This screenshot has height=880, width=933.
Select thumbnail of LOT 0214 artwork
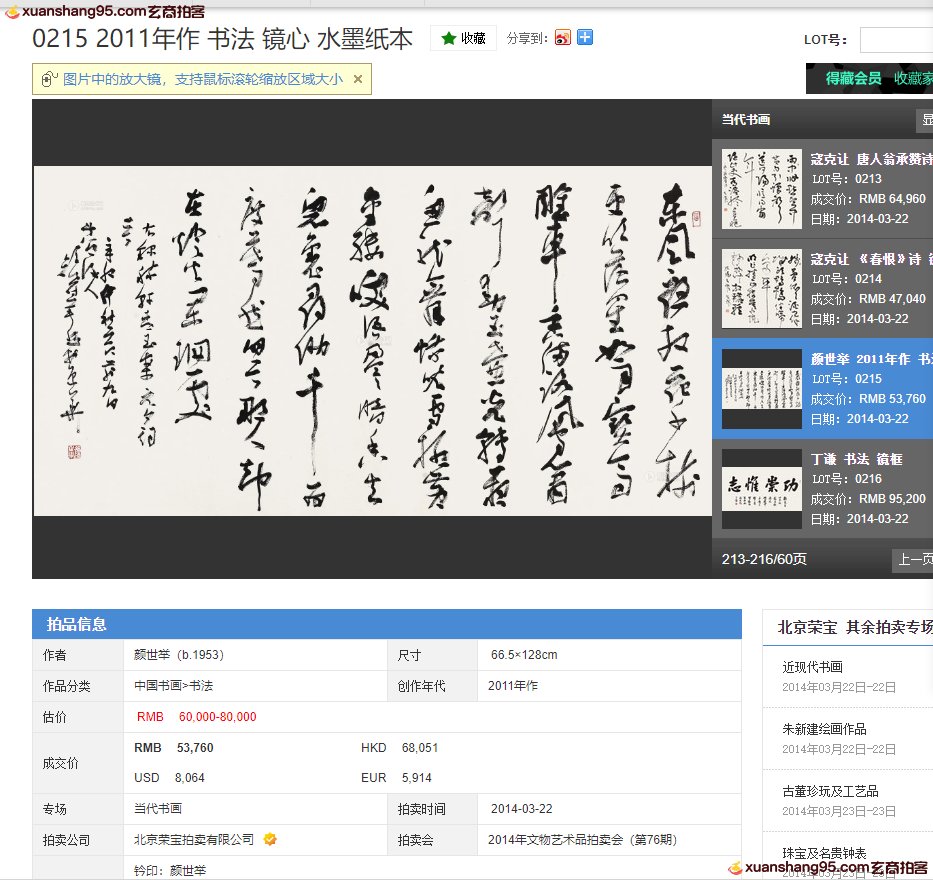[x=762, y=289]
